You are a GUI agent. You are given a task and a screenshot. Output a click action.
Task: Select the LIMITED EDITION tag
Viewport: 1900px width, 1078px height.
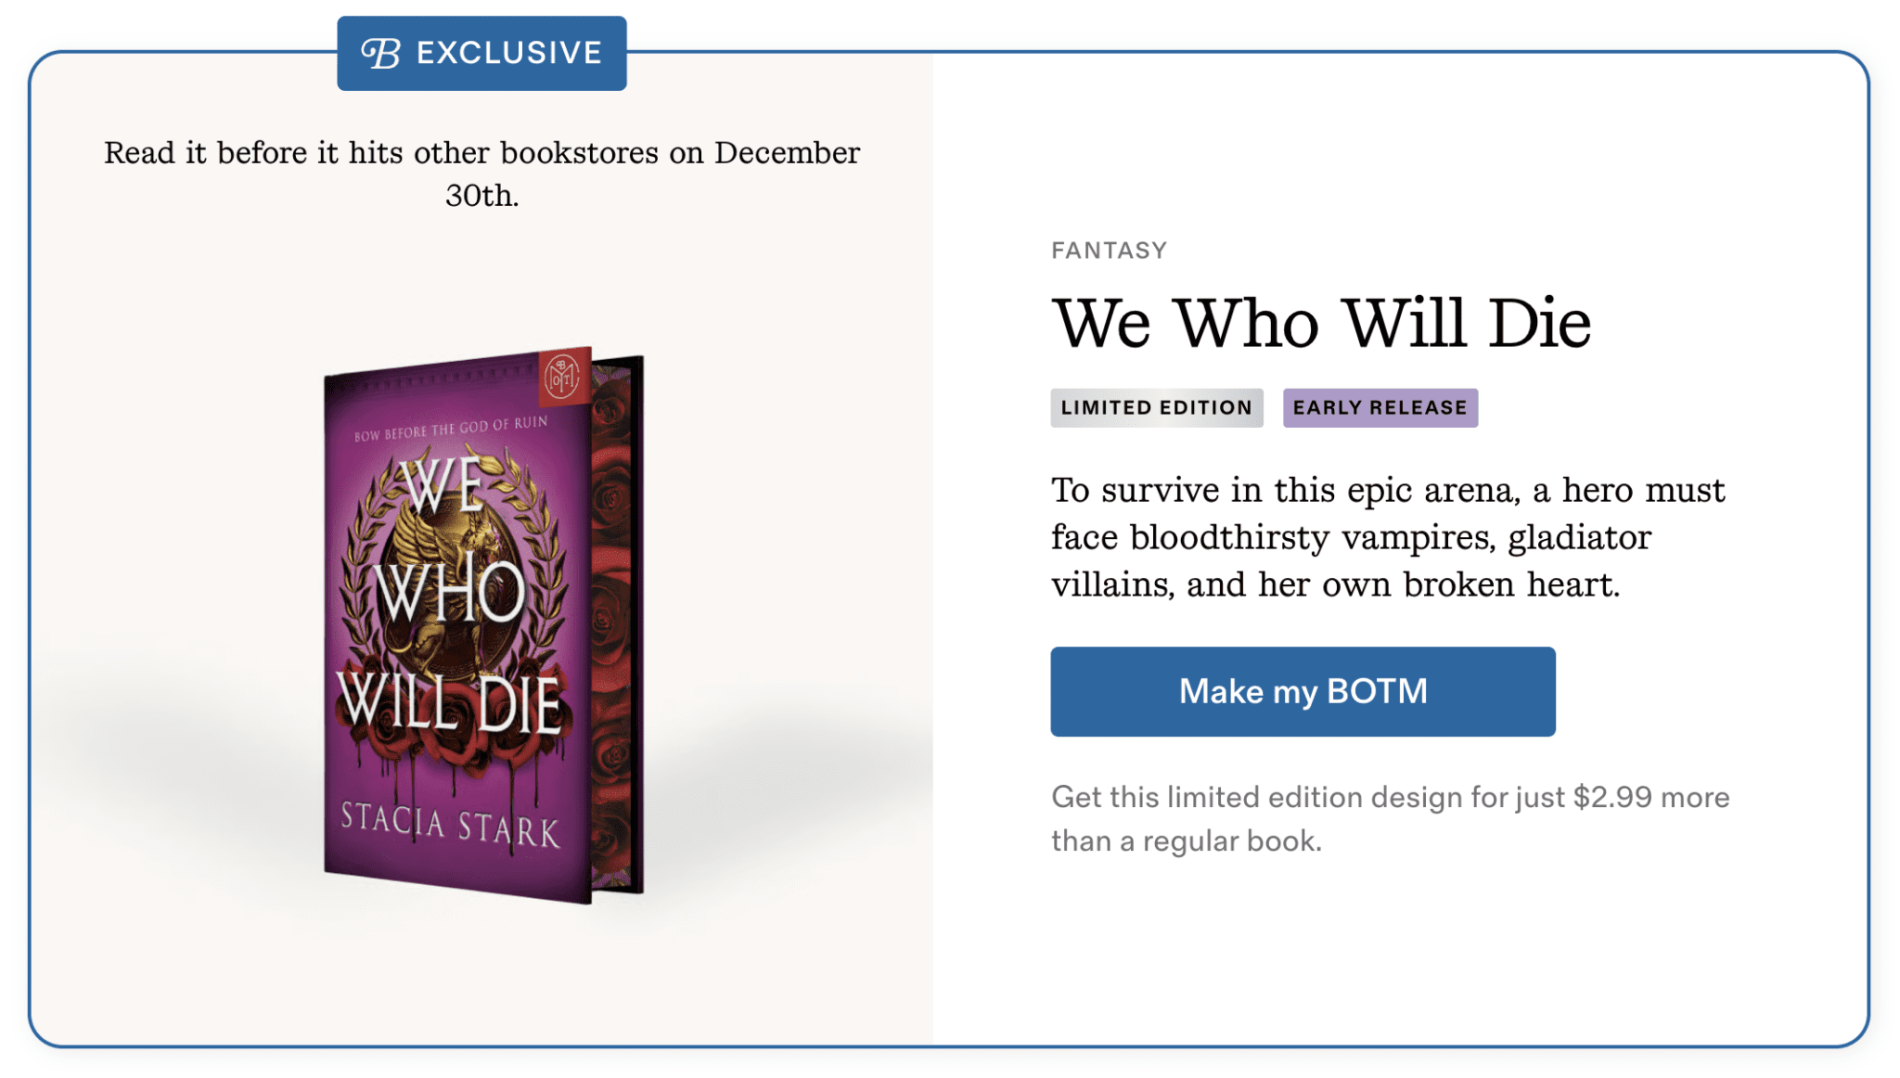[x=1156, y=408]
